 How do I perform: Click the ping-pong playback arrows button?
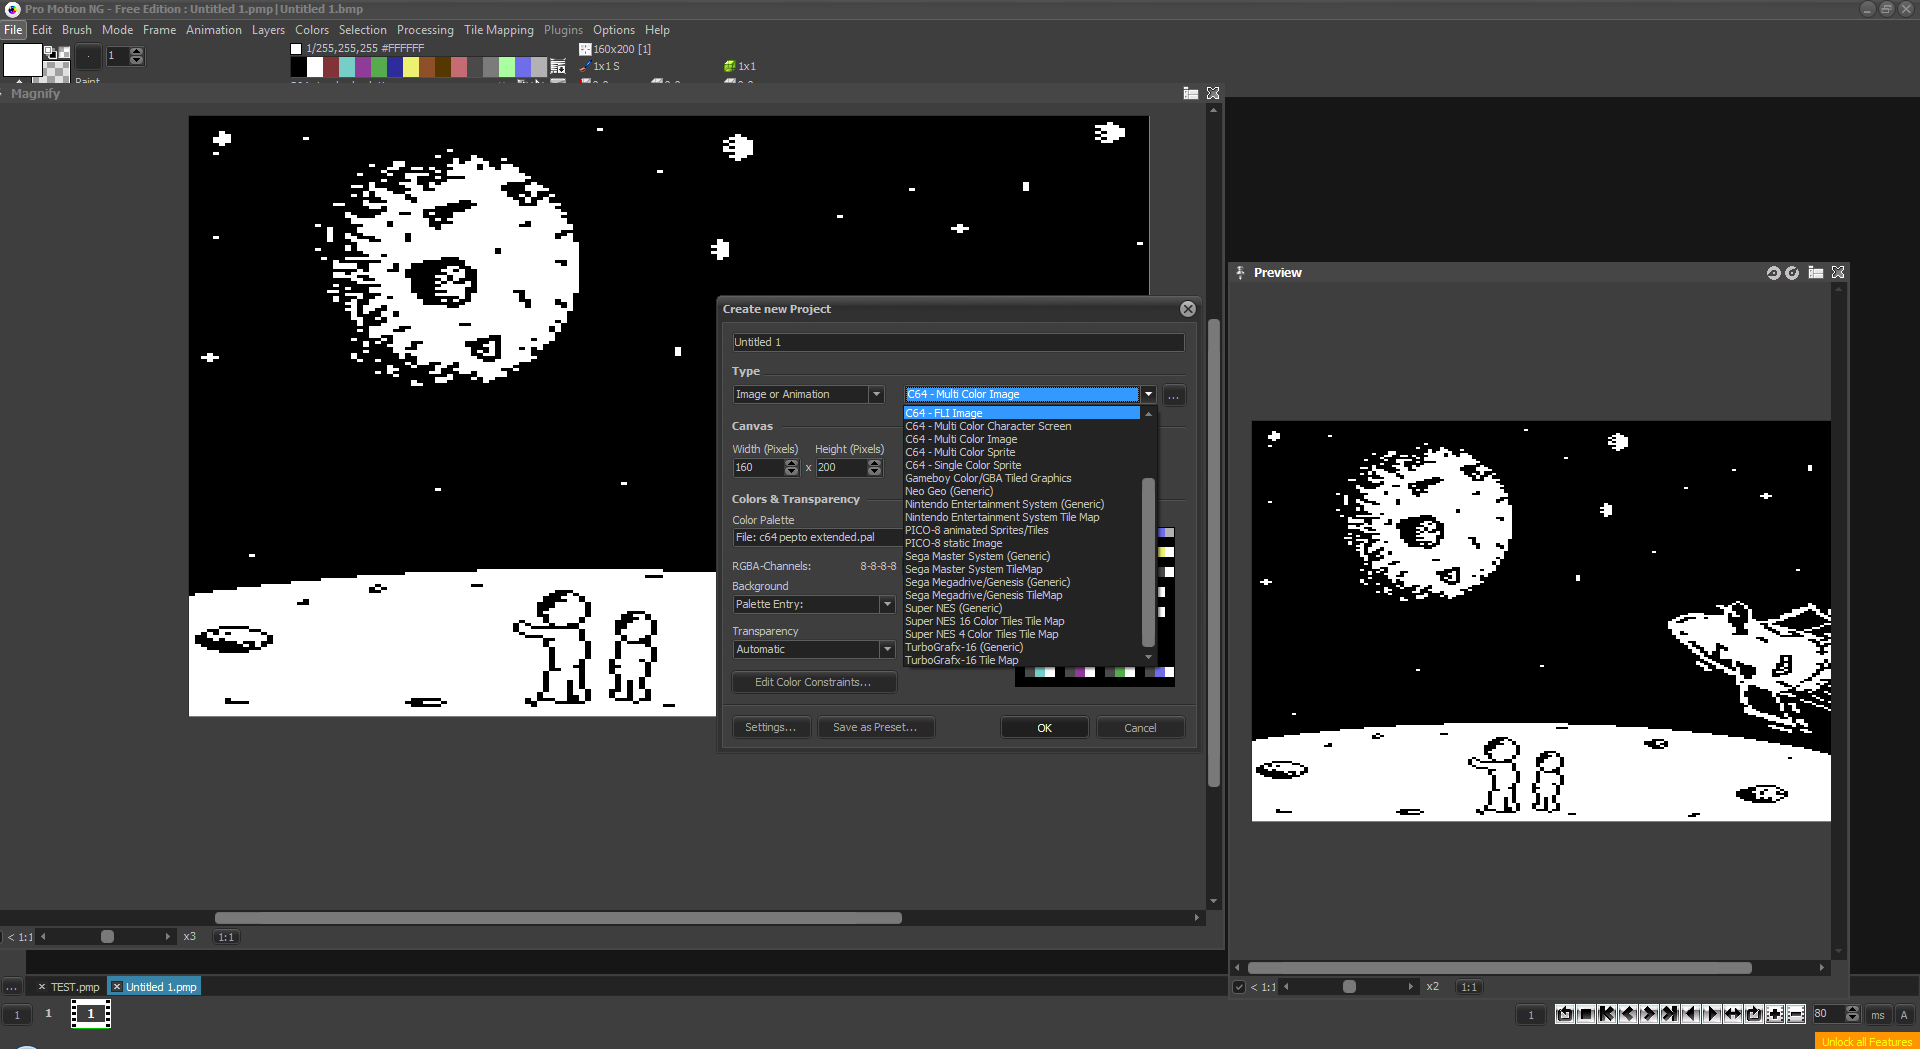click(x=1733, y=1014)
